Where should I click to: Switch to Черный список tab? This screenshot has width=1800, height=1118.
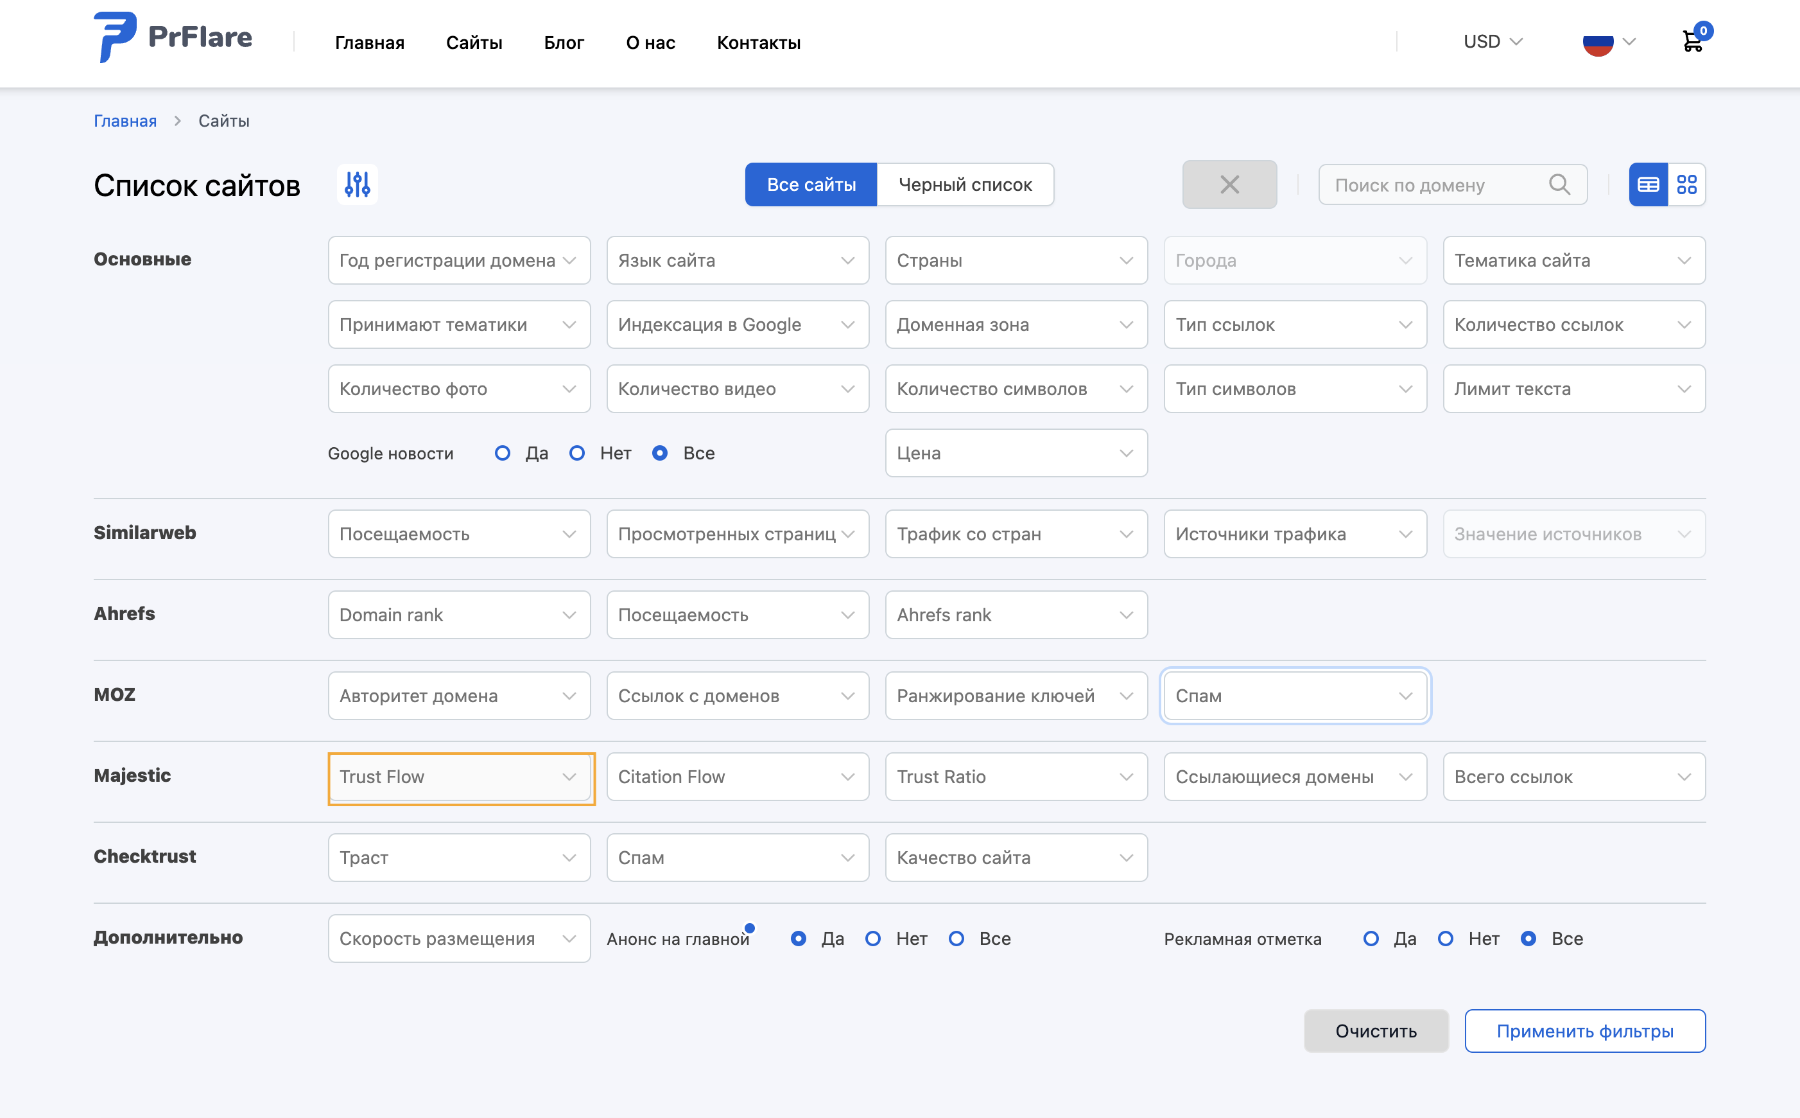[965, 185]
